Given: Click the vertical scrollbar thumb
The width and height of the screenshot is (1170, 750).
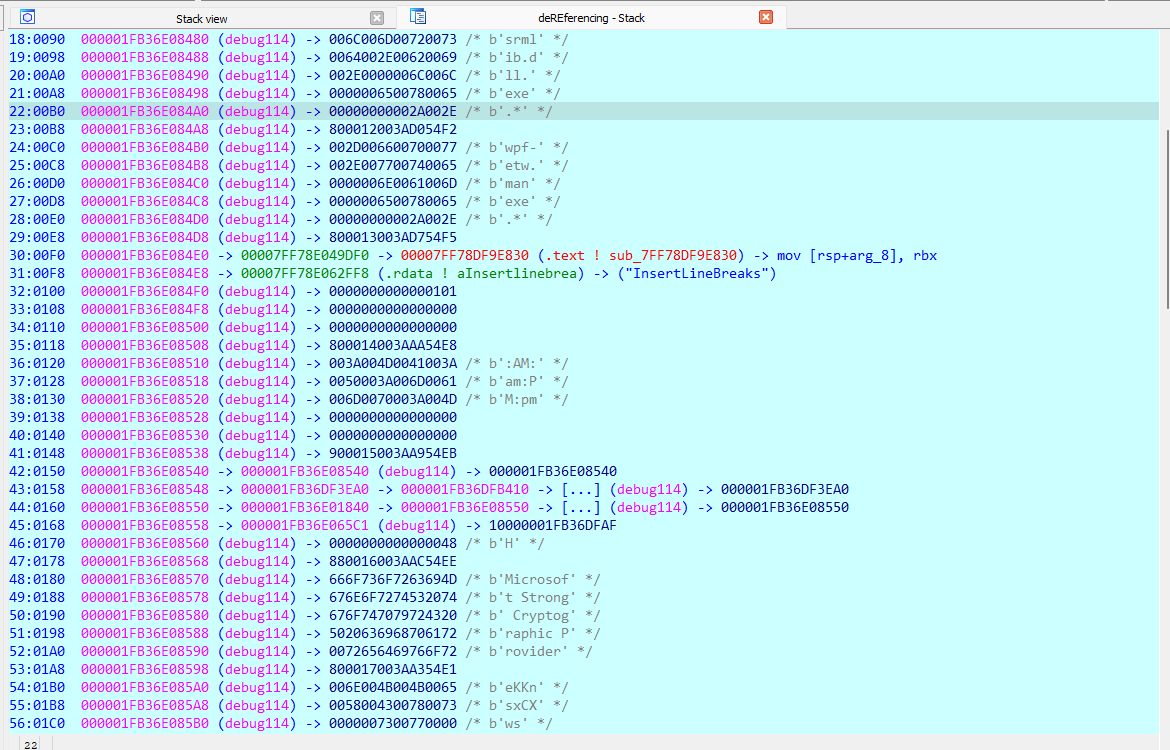Looking at the screenshot, I should coord(1166,218).
